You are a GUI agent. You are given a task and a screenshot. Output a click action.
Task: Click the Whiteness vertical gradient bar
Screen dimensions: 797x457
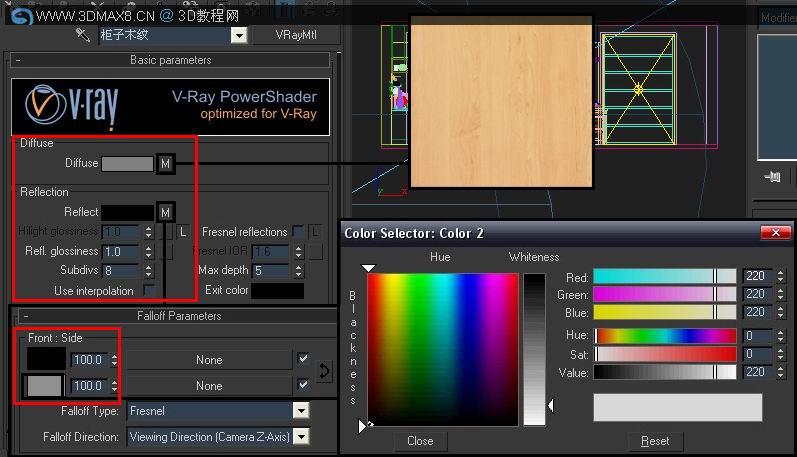point(534,349)
